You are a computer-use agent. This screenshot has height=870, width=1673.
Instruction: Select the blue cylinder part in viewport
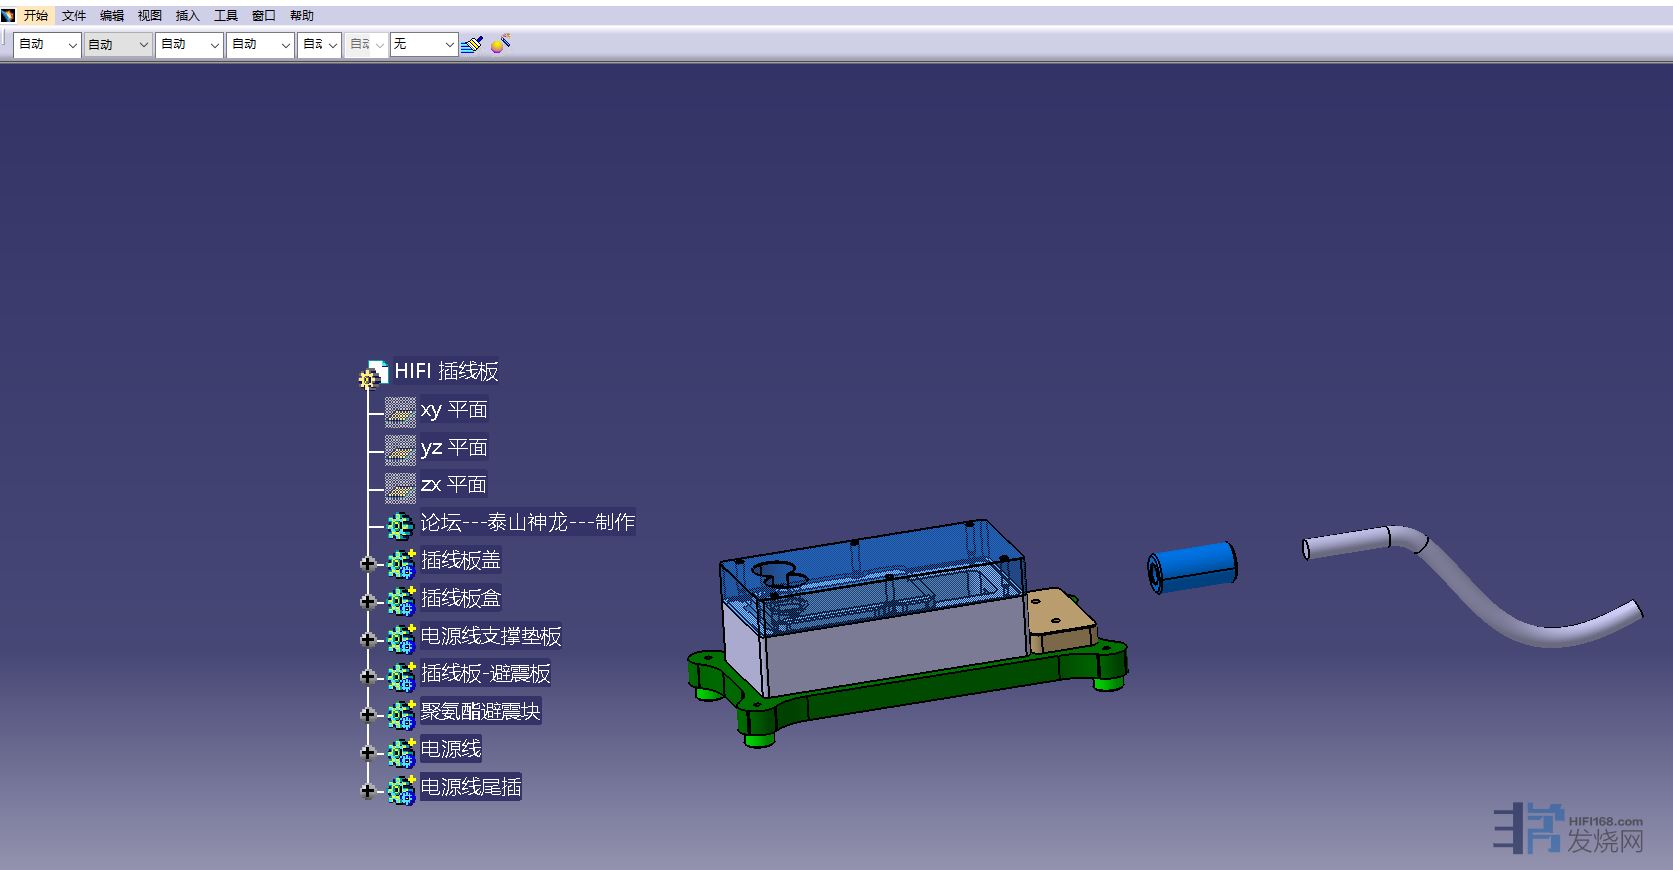pyautogui.click(x=1193, y=567)
